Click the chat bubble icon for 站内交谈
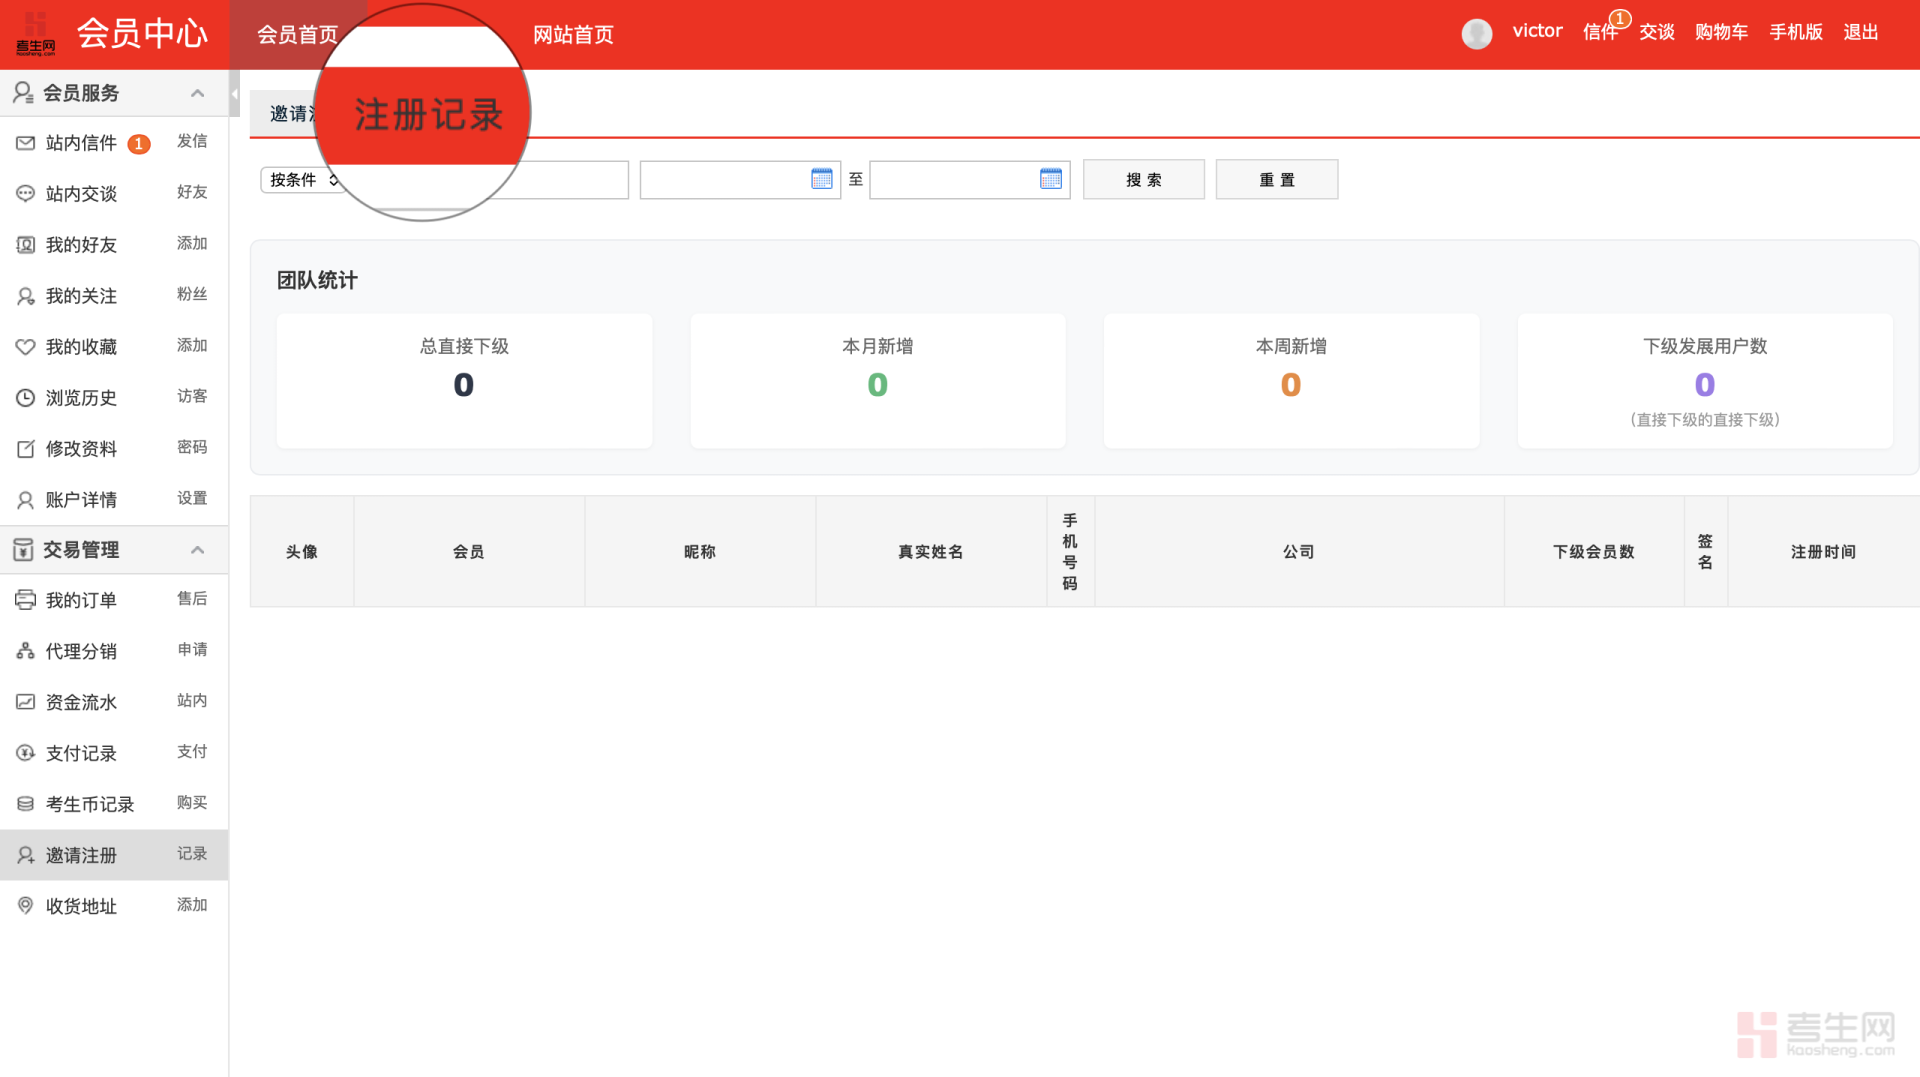 (25, 194)
